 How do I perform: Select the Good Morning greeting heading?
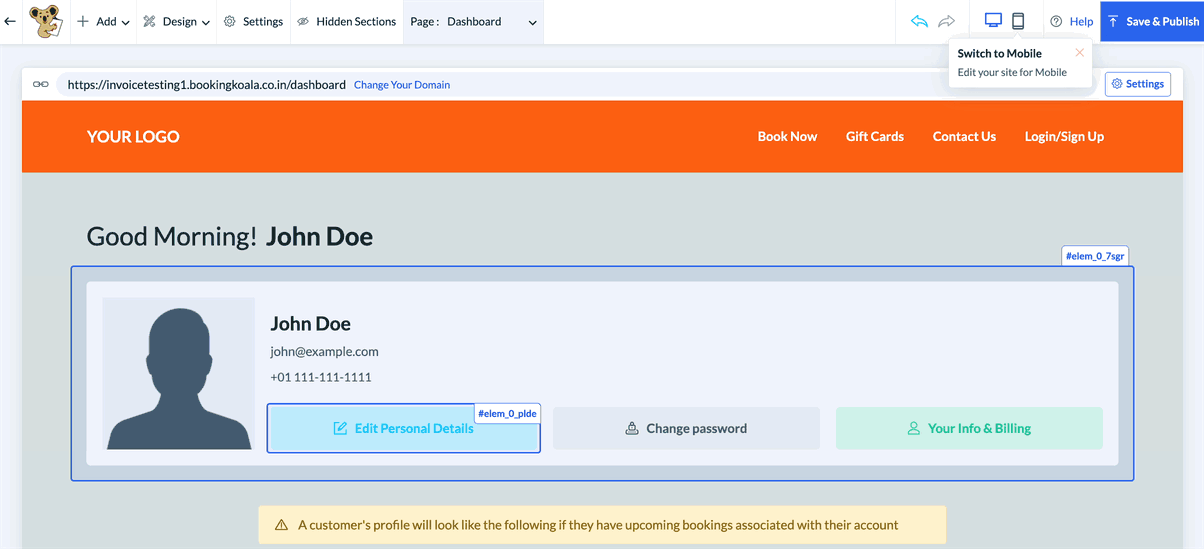pos(230,237)
